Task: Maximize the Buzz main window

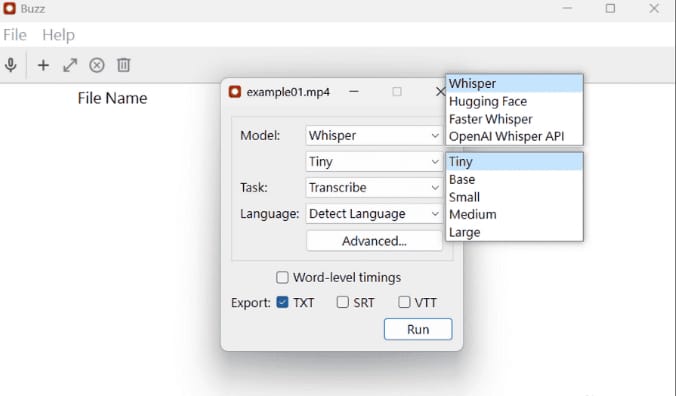Action: point(610,8)
